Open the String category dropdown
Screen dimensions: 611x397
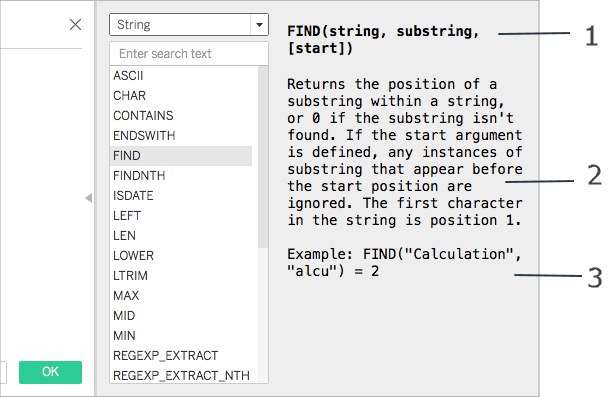189,25
